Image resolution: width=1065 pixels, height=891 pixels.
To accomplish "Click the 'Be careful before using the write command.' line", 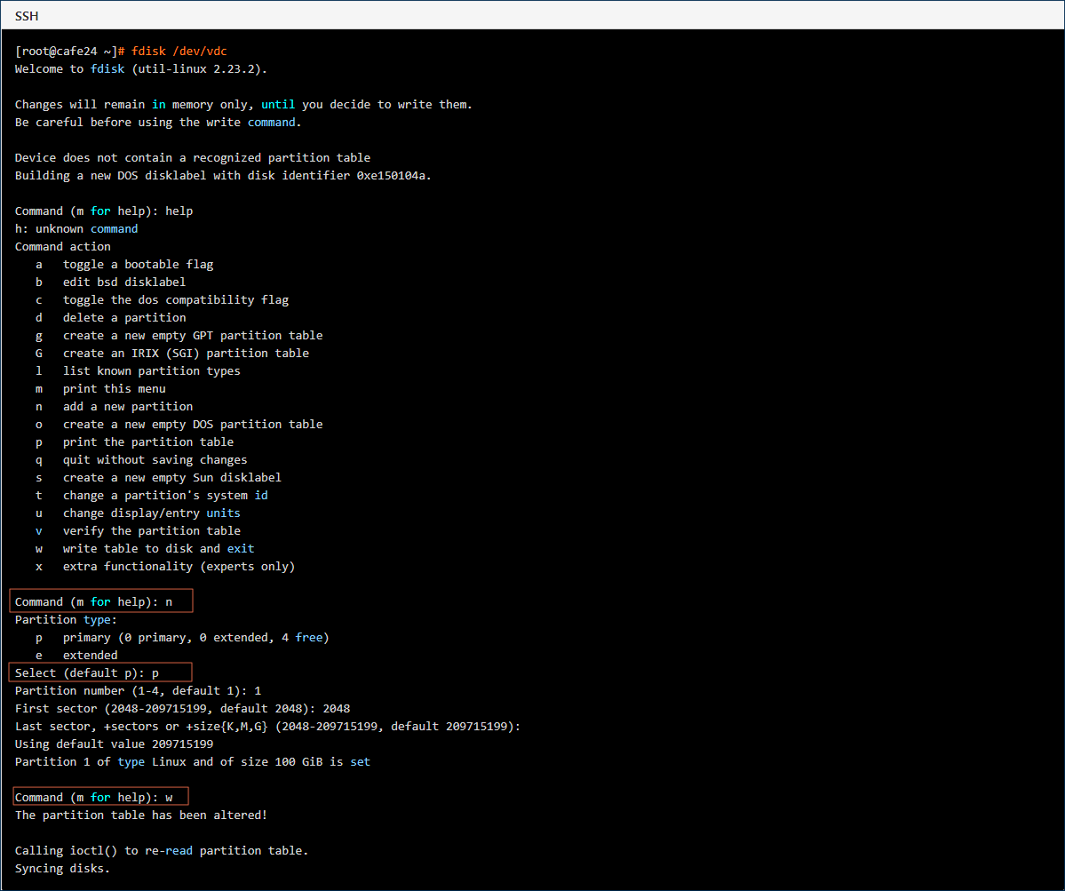I will point(158,122).
